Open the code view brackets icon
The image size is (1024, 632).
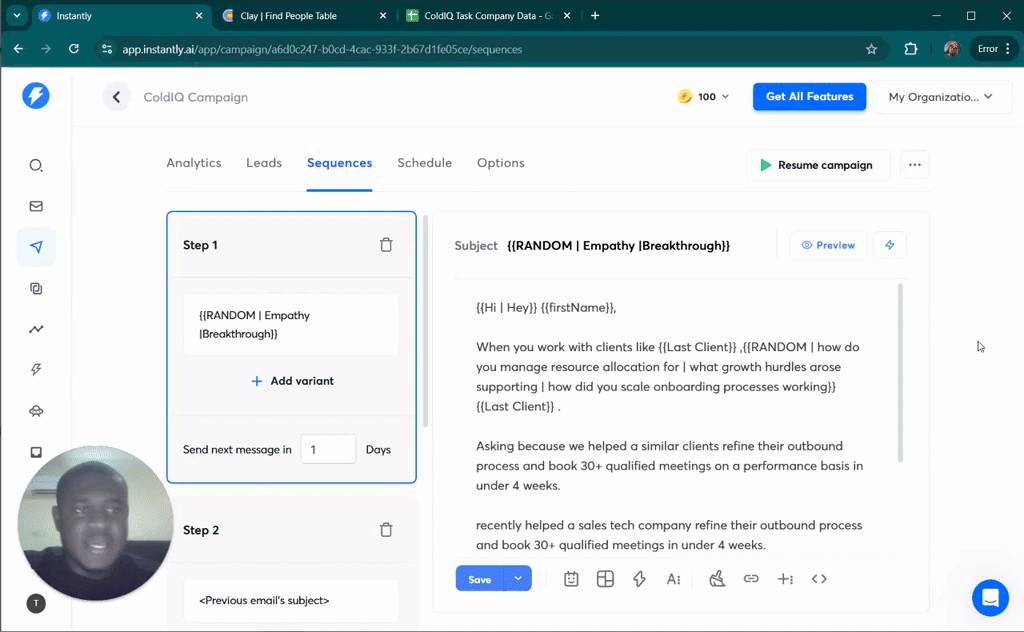[819, 579]
